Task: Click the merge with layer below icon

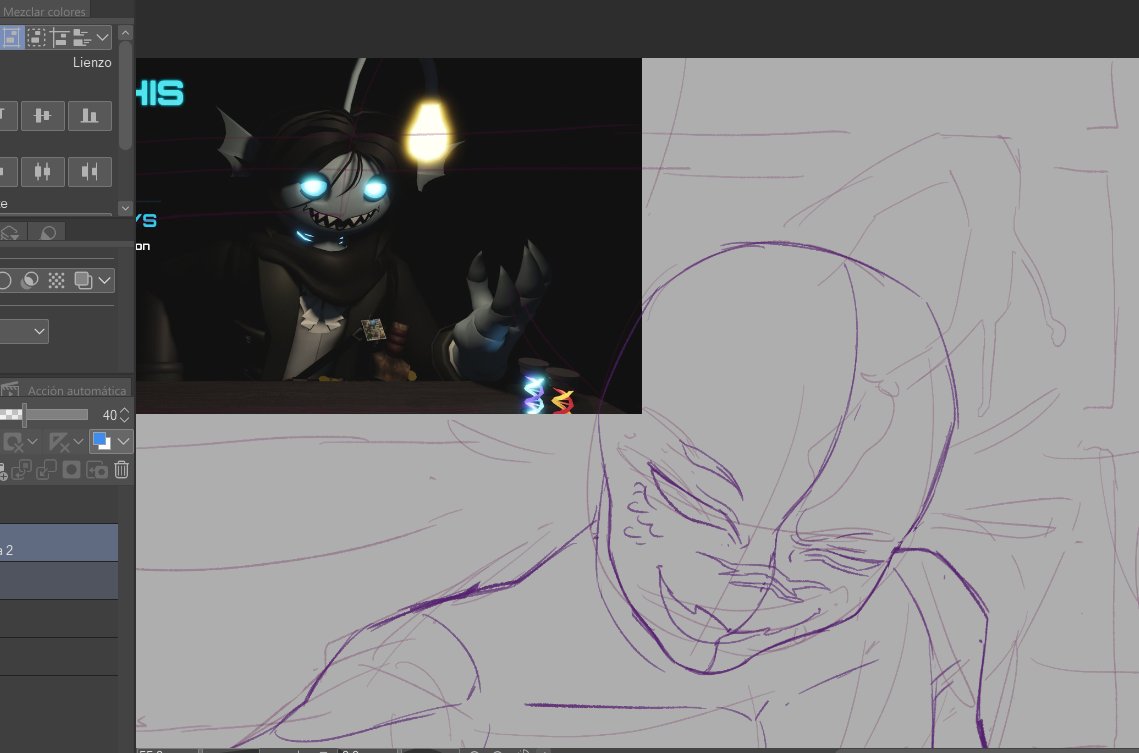Action: [x=46, y=470]
